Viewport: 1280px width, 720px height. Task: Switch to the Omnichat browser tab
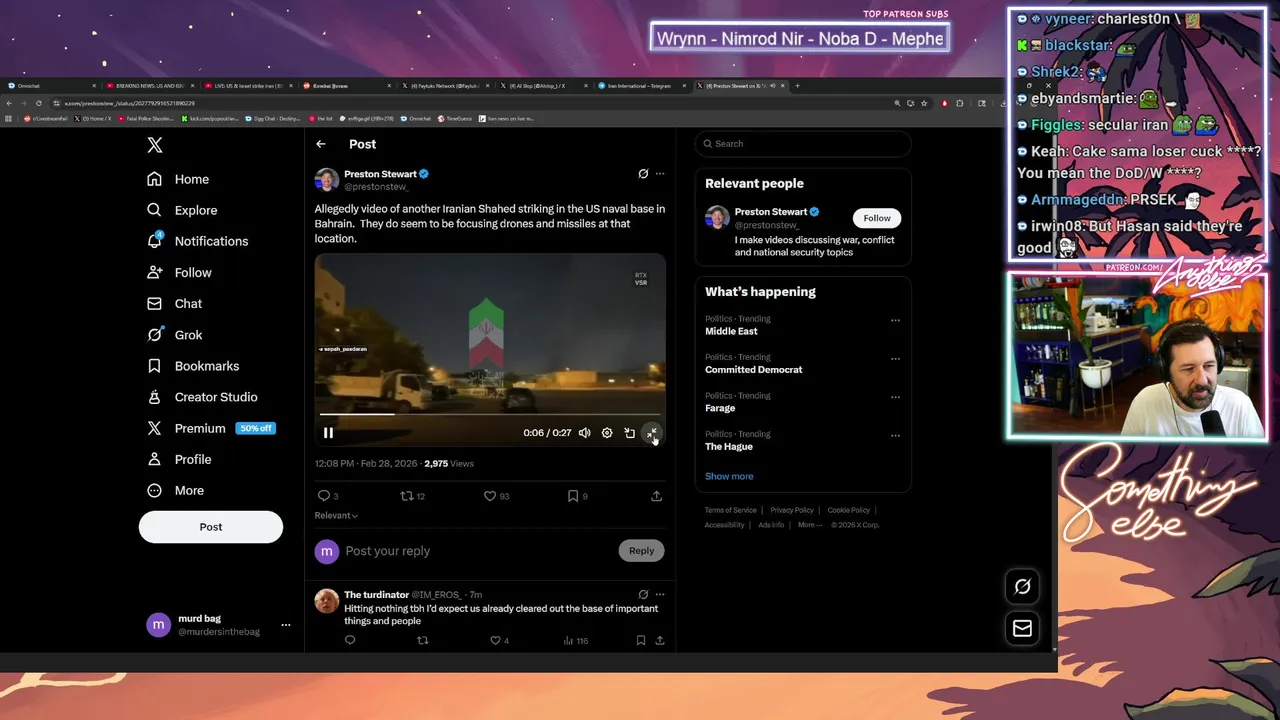point(50,86)
